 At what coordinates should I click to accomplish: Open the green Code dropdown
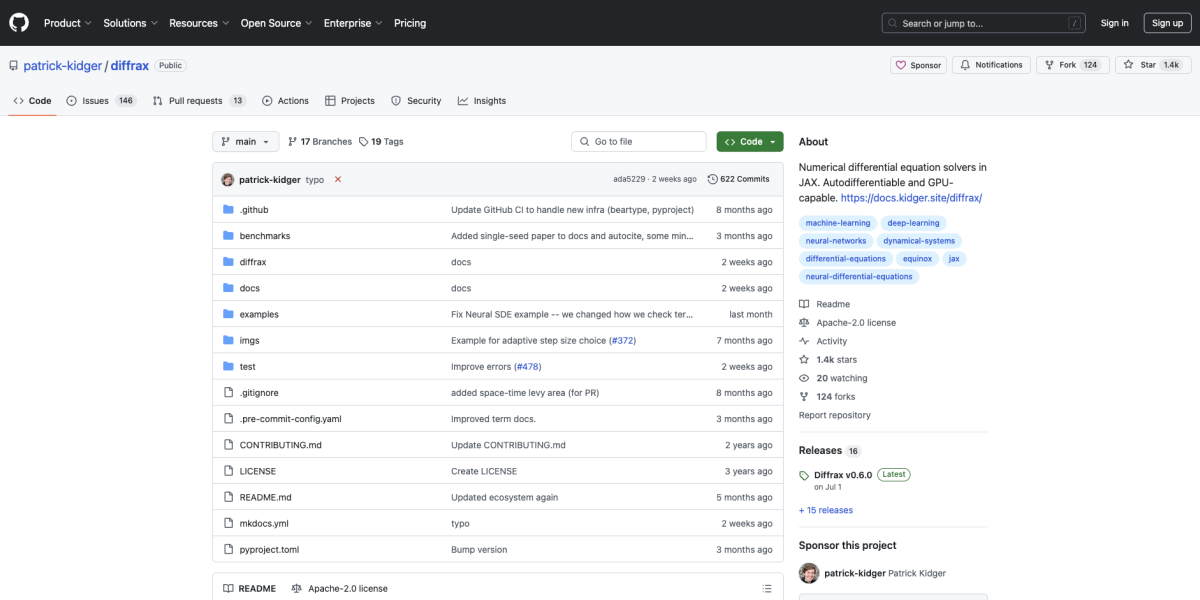coord(750,142)
